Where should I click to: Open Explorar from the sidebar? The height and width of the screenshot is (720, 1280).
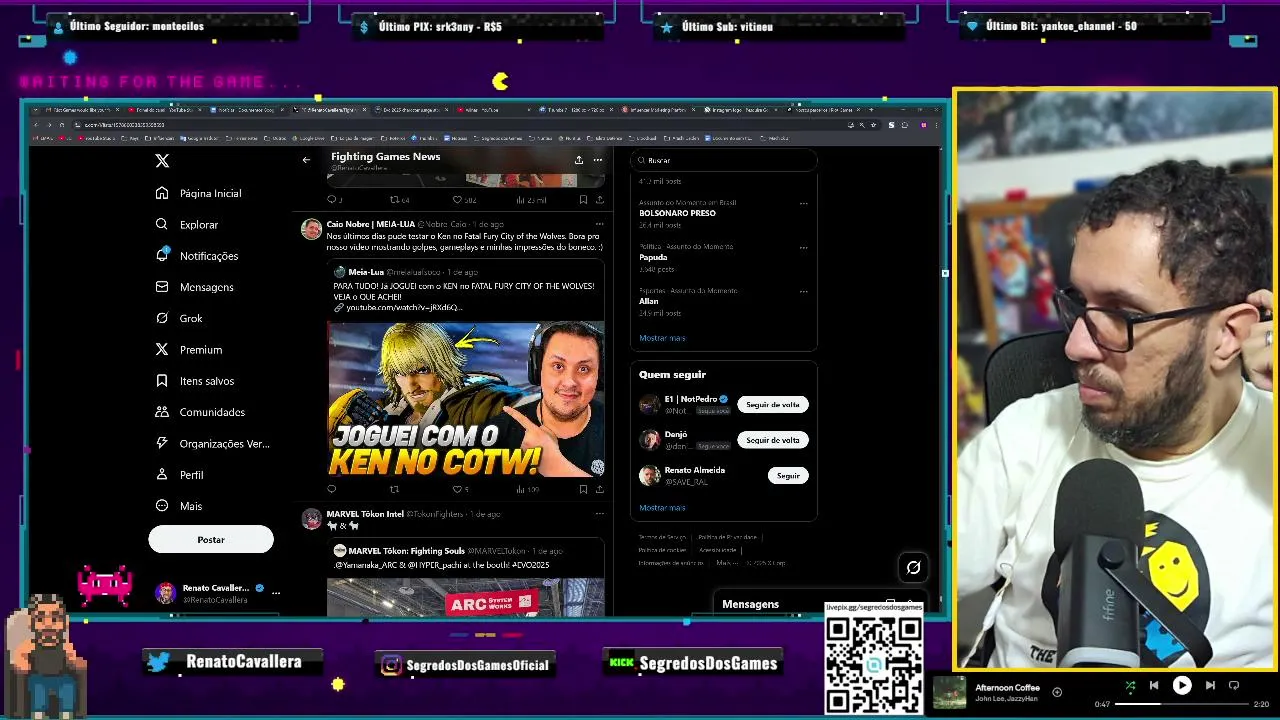(x=187, y=225)
